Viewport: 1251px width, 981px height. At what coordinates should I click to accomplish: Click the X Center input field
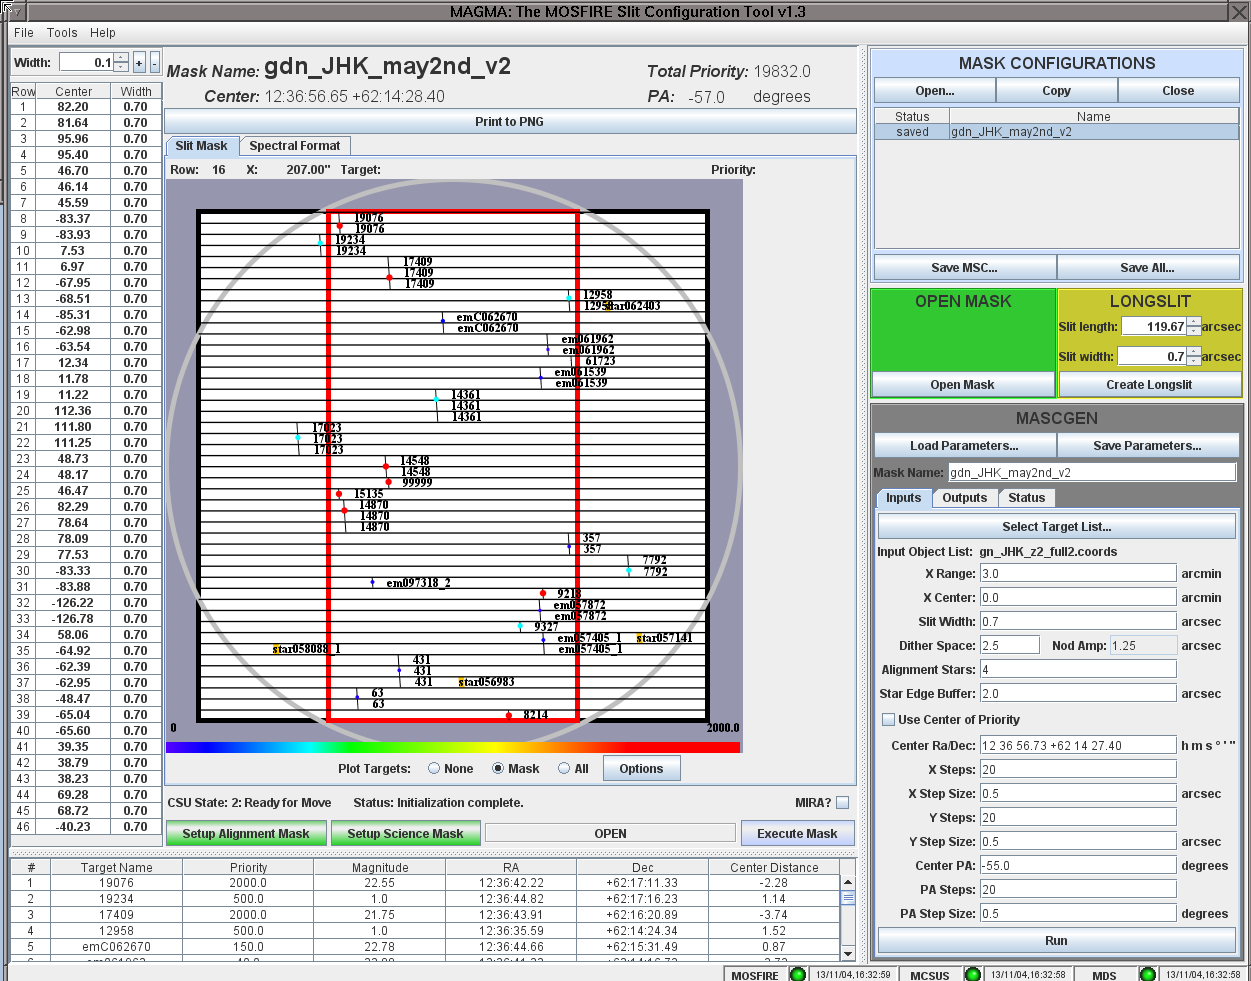pyautogui.click(x=1078, y=598)
